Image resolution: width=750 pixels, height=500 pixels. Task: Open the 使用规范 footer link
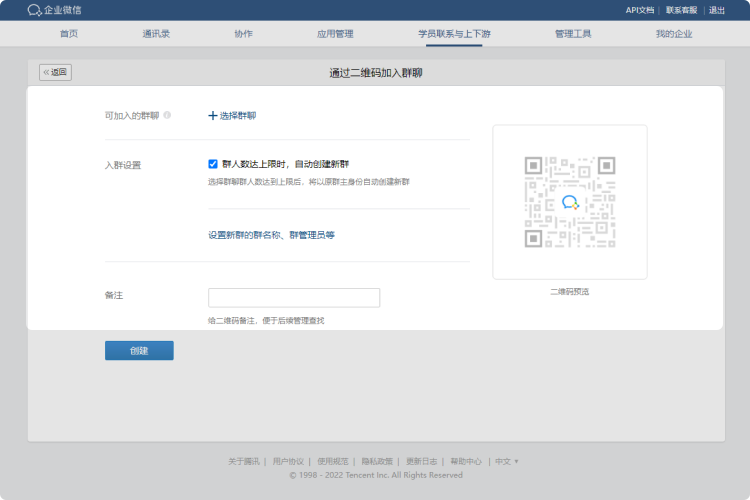(332, 461)
